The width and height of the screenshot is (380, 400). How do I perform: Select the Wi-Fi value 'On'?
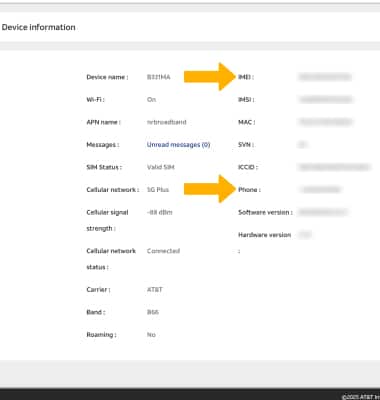[x=151, y=100]
